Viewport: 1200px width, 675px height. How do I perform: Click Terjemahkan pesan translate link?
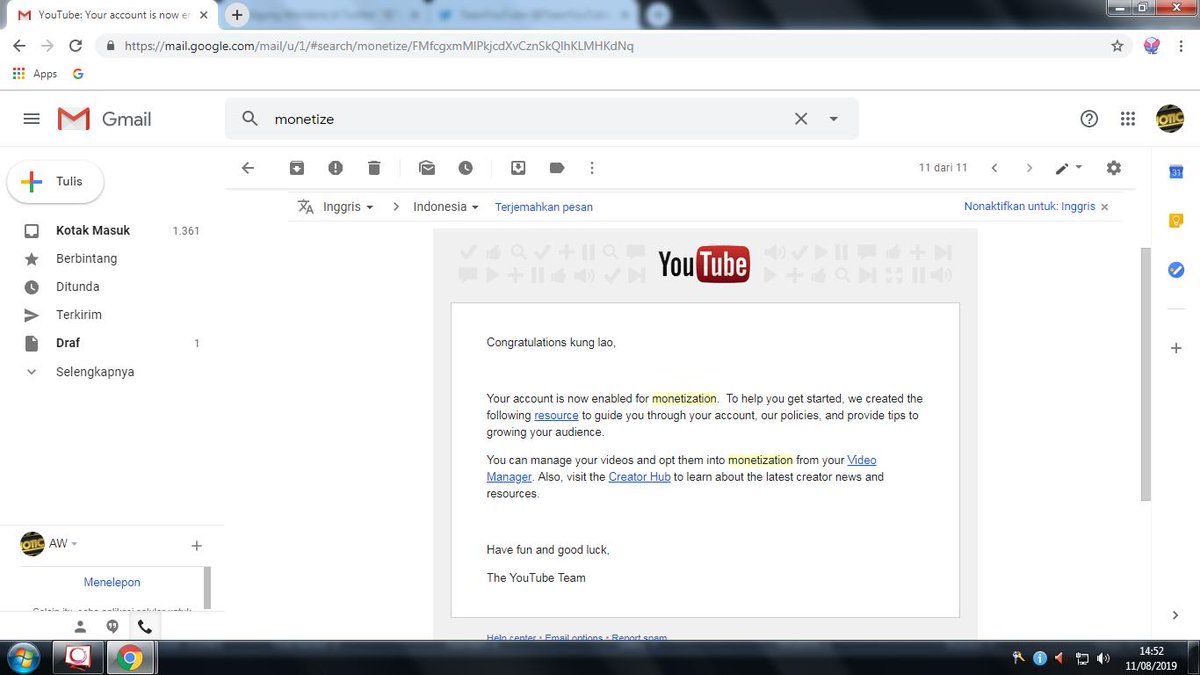(544, 207)
